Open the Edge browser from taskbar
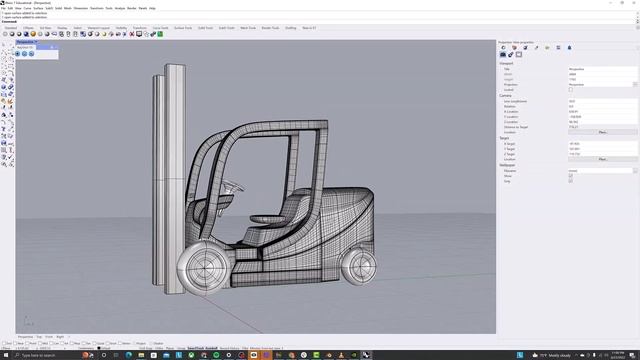The height and width of the screenshot is (360, 640). (x=129, y=356)
